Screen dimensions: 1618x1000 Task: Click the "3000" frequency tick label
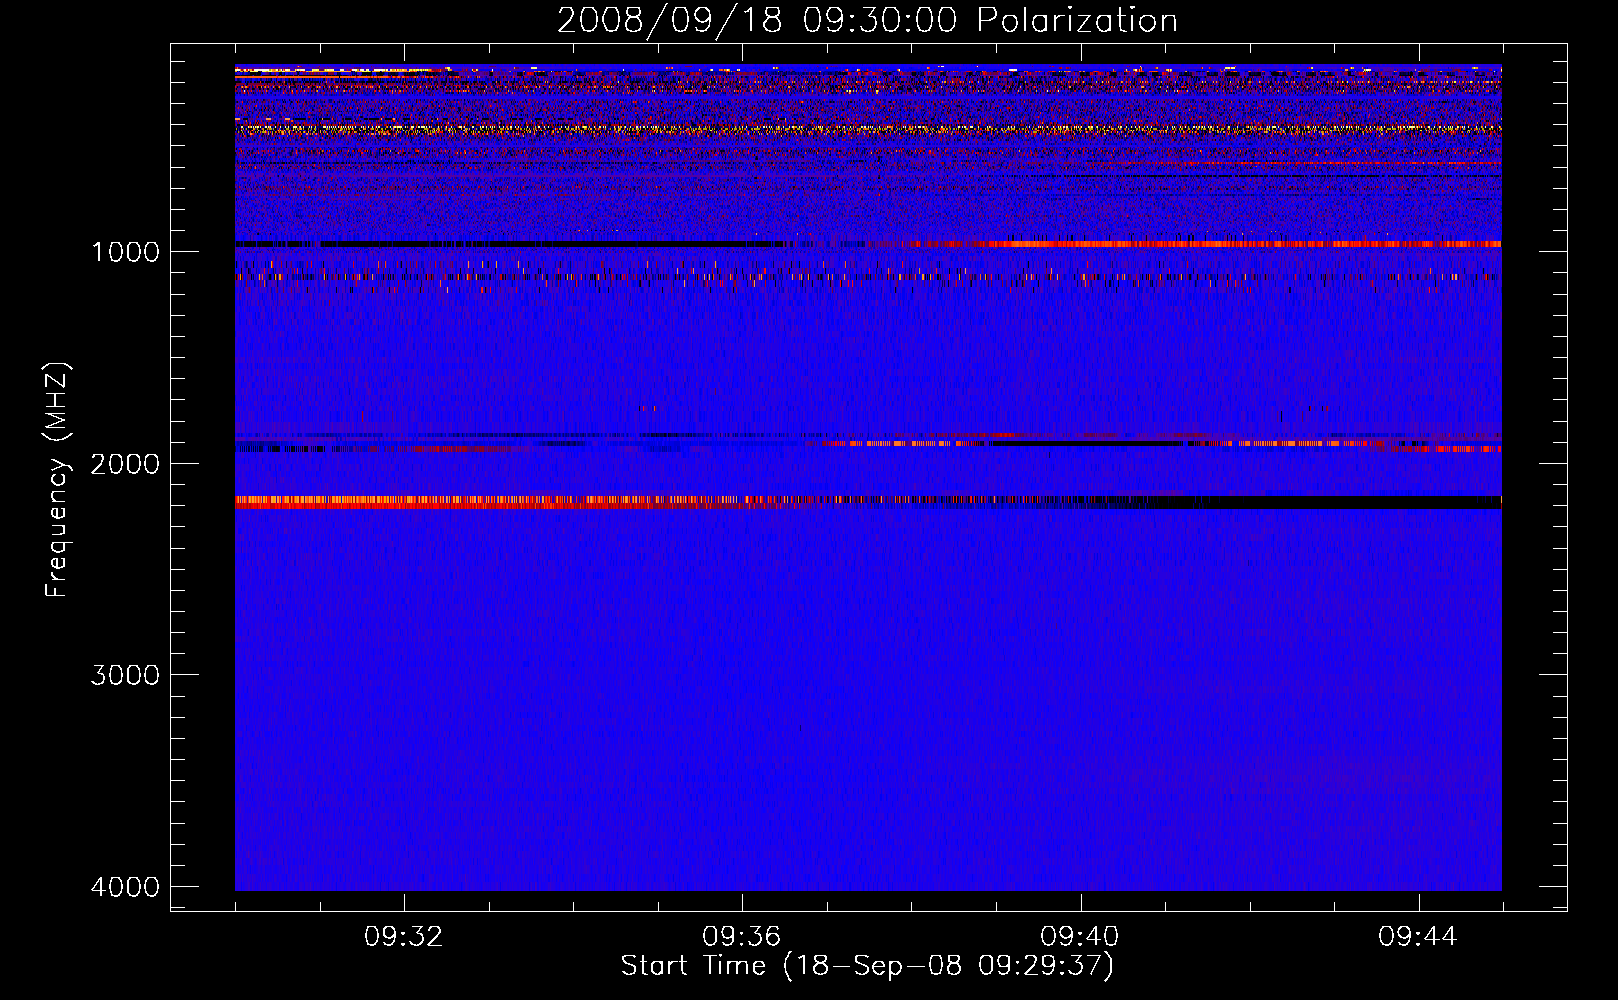tap(125, 675)
